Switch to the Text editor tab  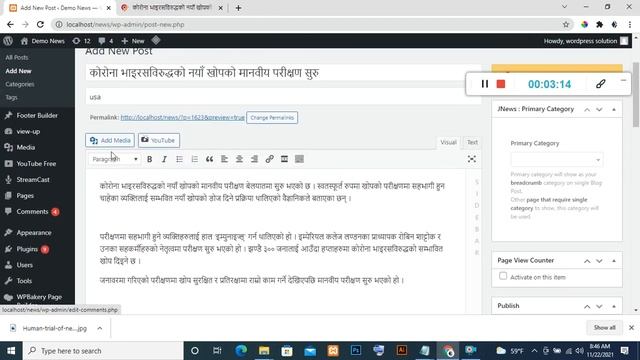(472, 142)
